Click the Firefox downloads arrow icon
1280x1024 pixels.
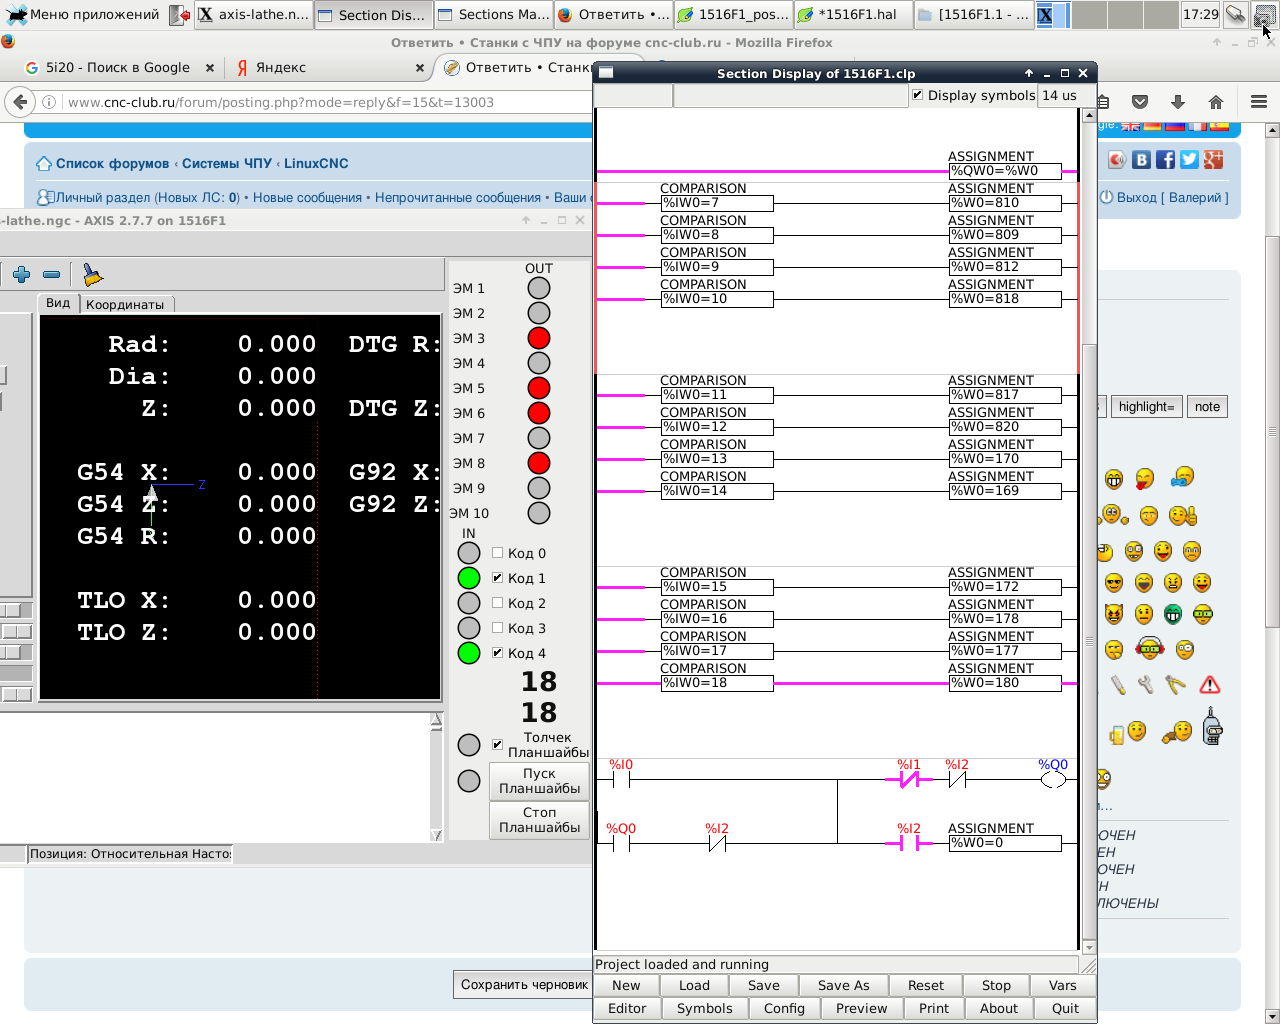click(1178, 102)
